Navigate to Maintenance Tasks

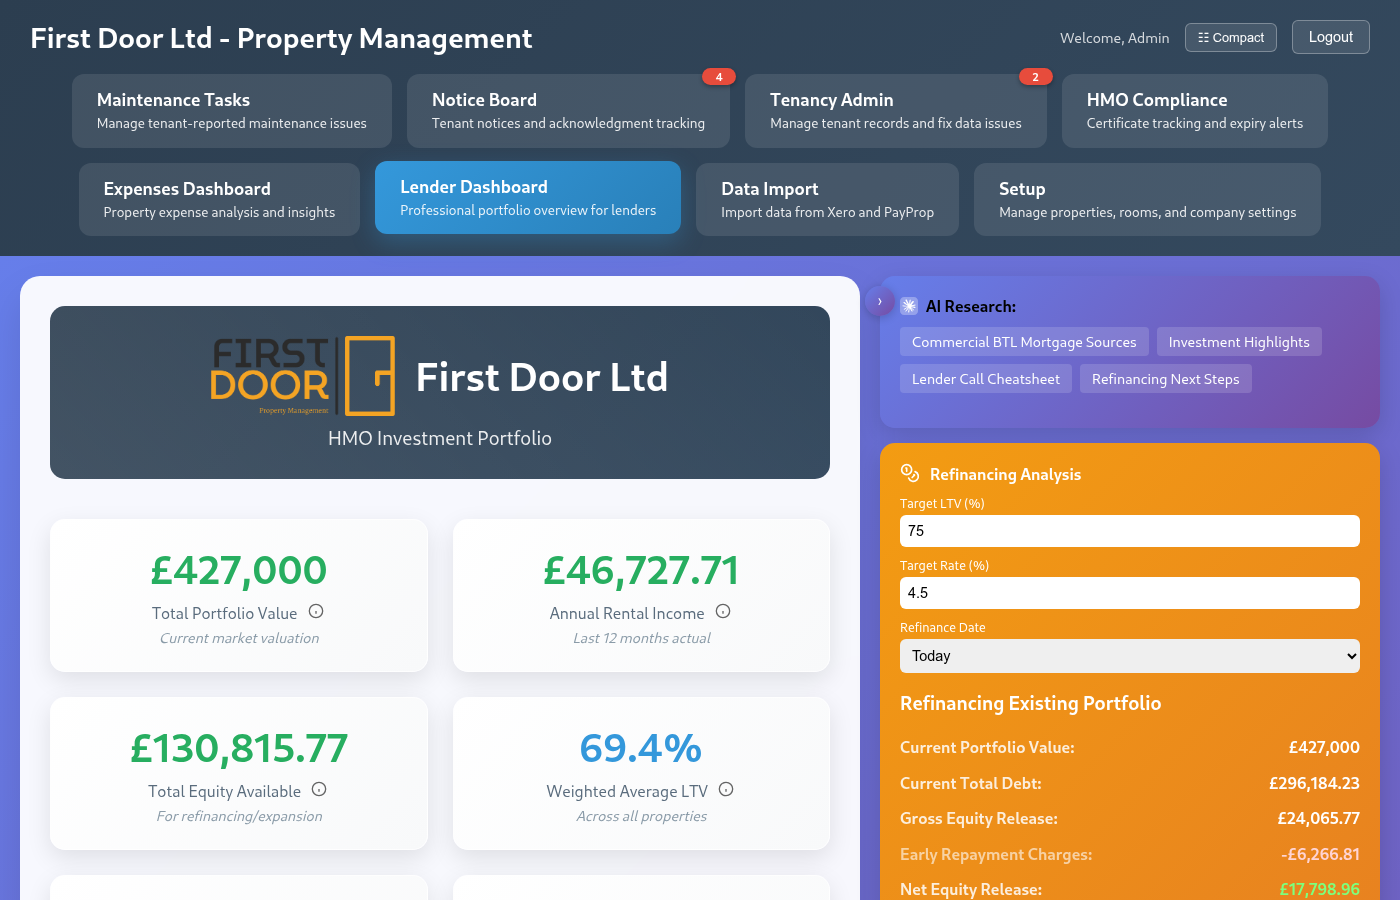[231, 110]
